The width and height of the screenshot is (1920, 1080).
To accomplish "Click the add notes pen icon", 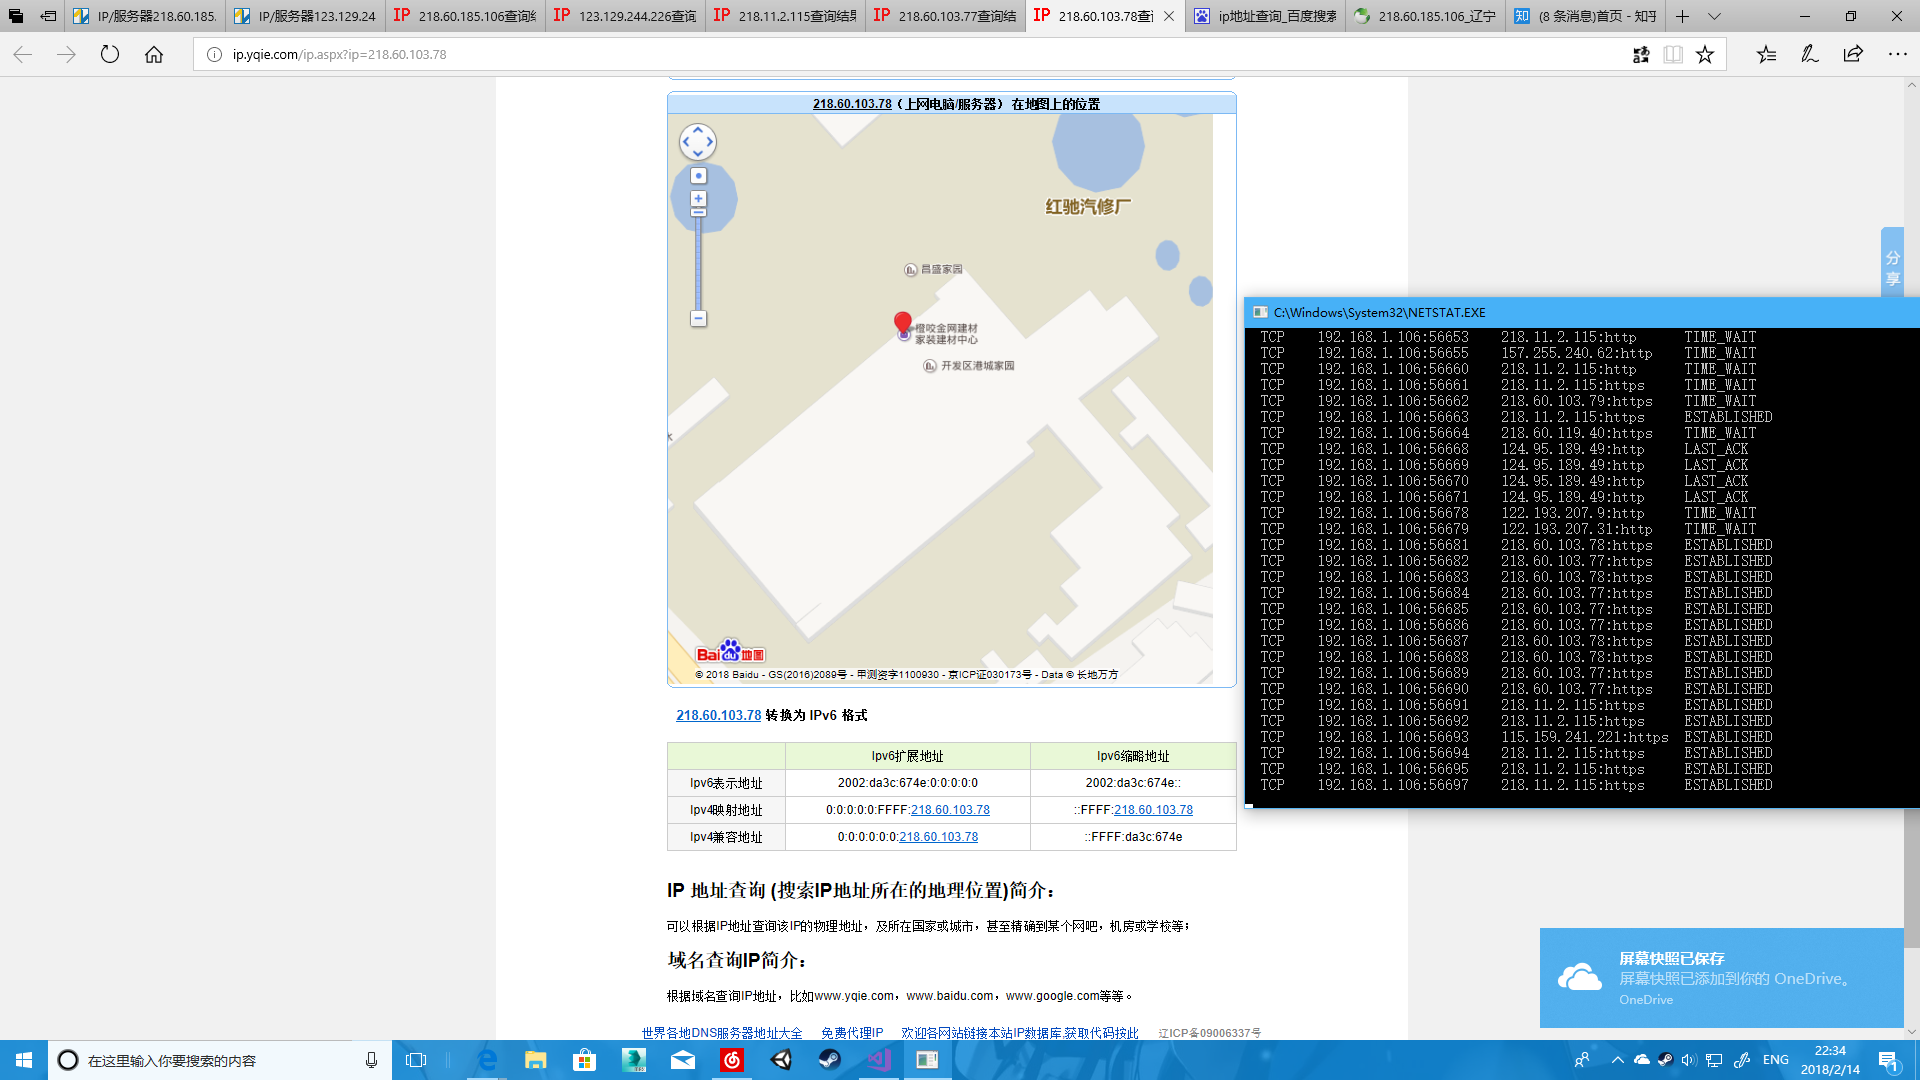I will click(1809, 55).
